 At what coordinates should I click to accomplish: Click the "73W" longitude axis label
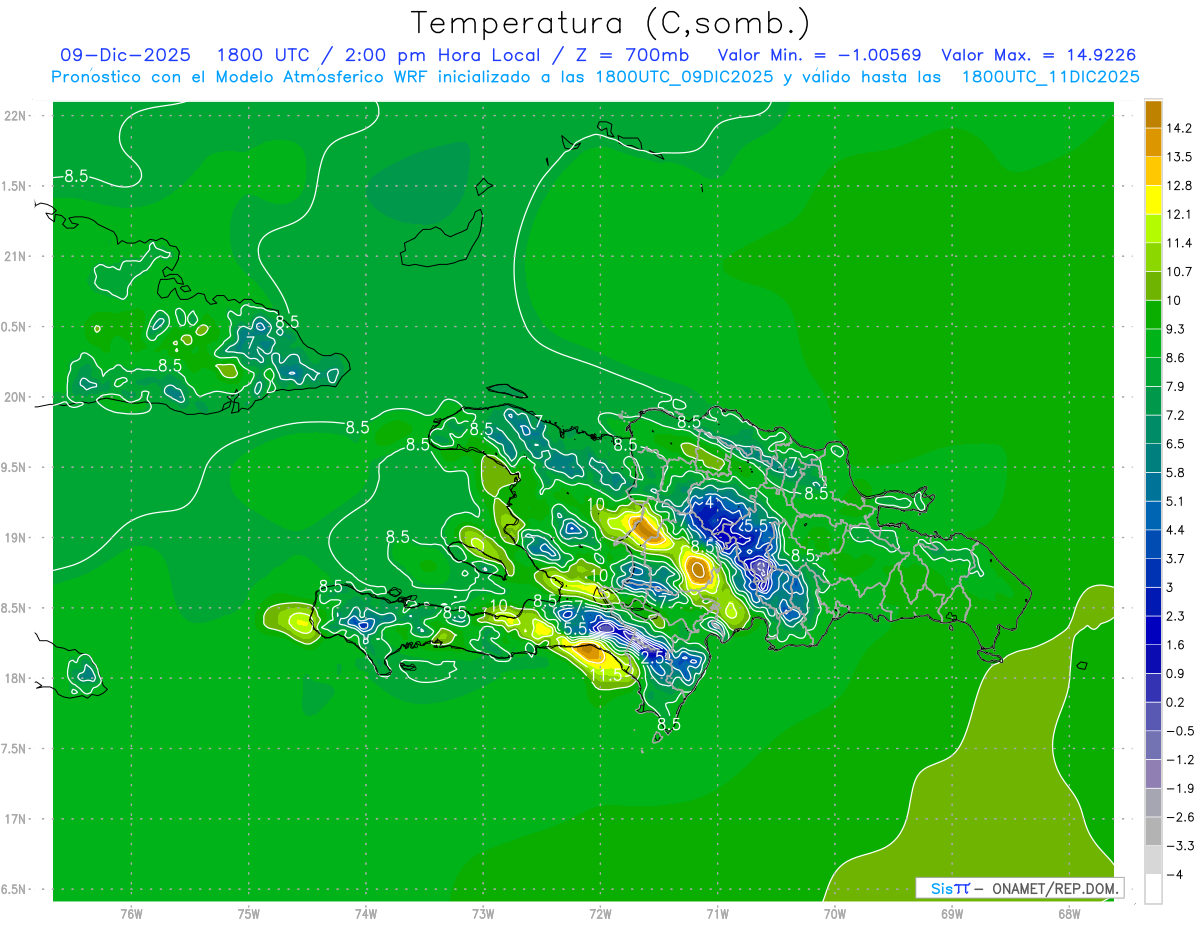click(483, 914)
